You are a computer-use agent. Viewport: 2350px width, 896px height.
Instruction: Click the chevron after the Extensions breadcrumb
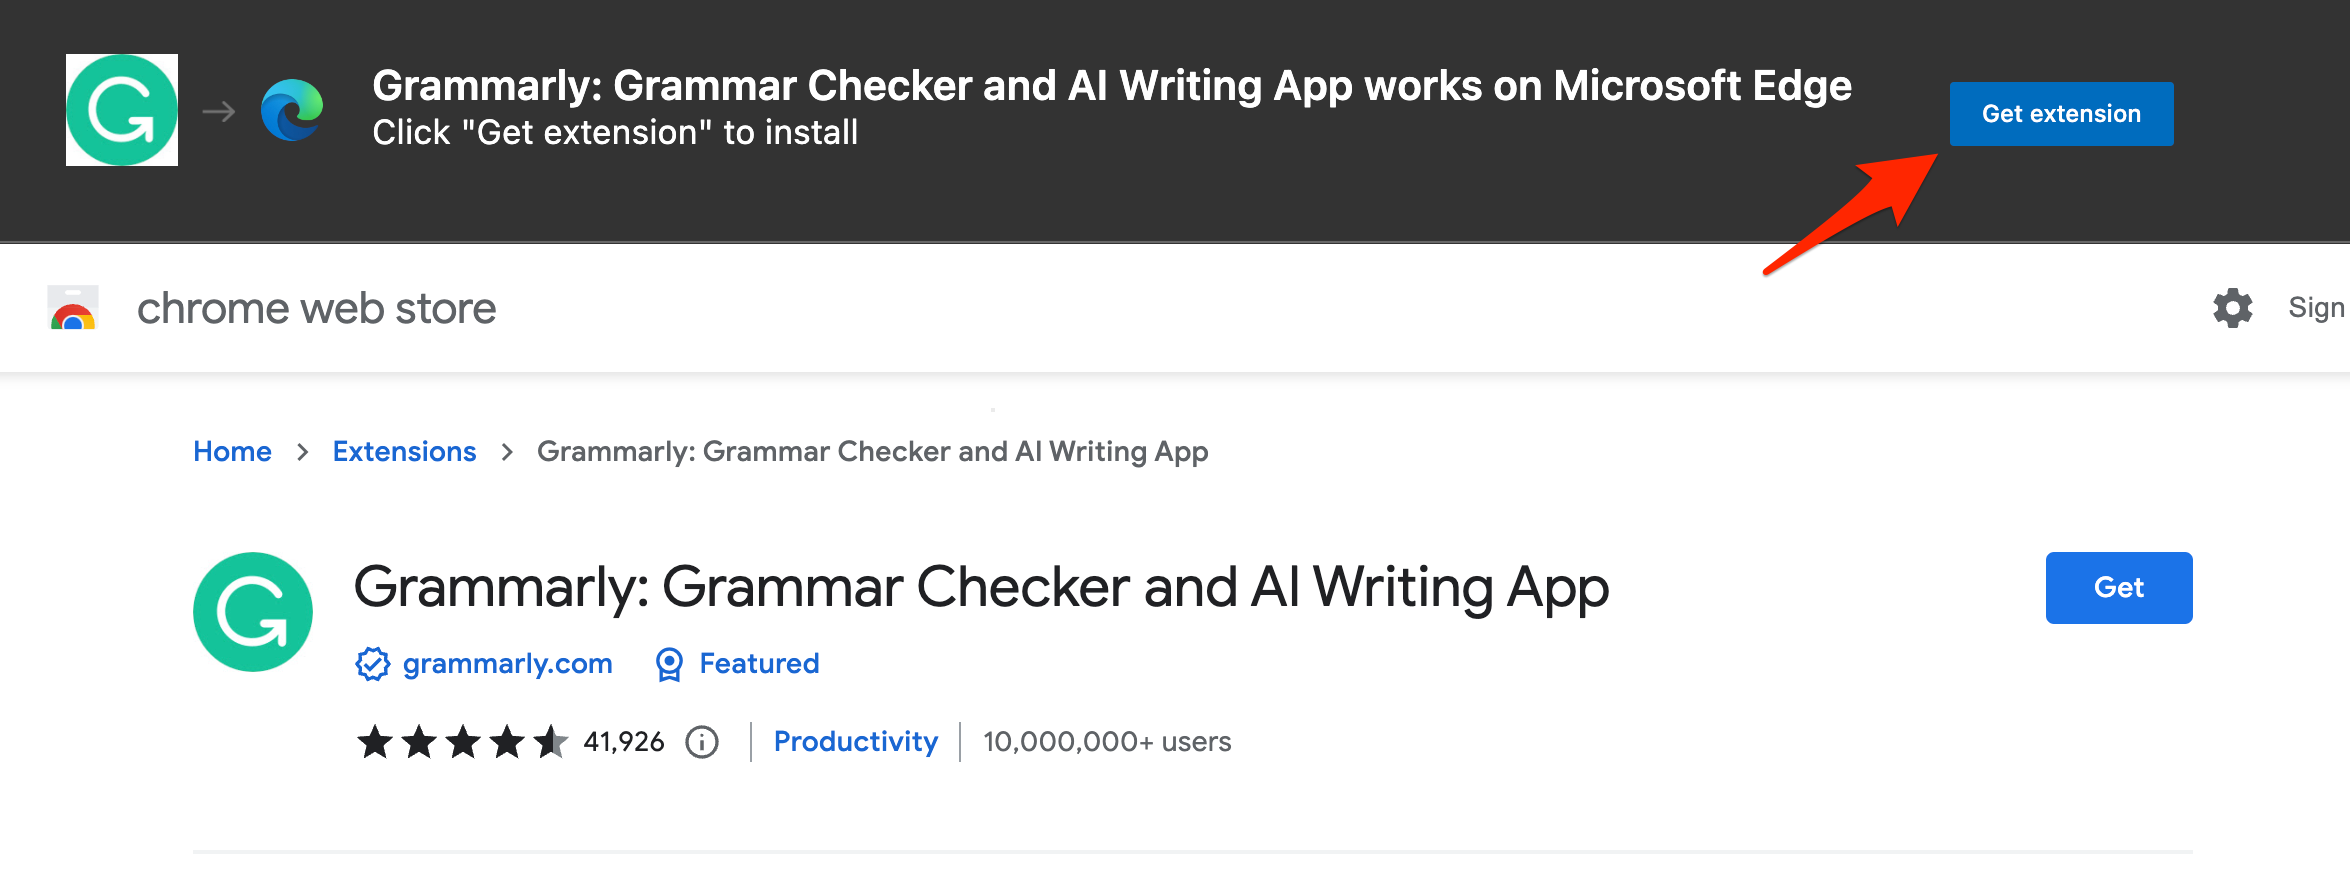[x=507, y=453]
